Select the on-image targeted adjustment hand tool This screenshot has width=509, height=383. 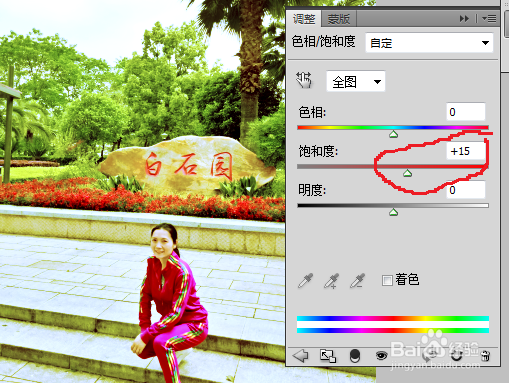tap(304, 81)
